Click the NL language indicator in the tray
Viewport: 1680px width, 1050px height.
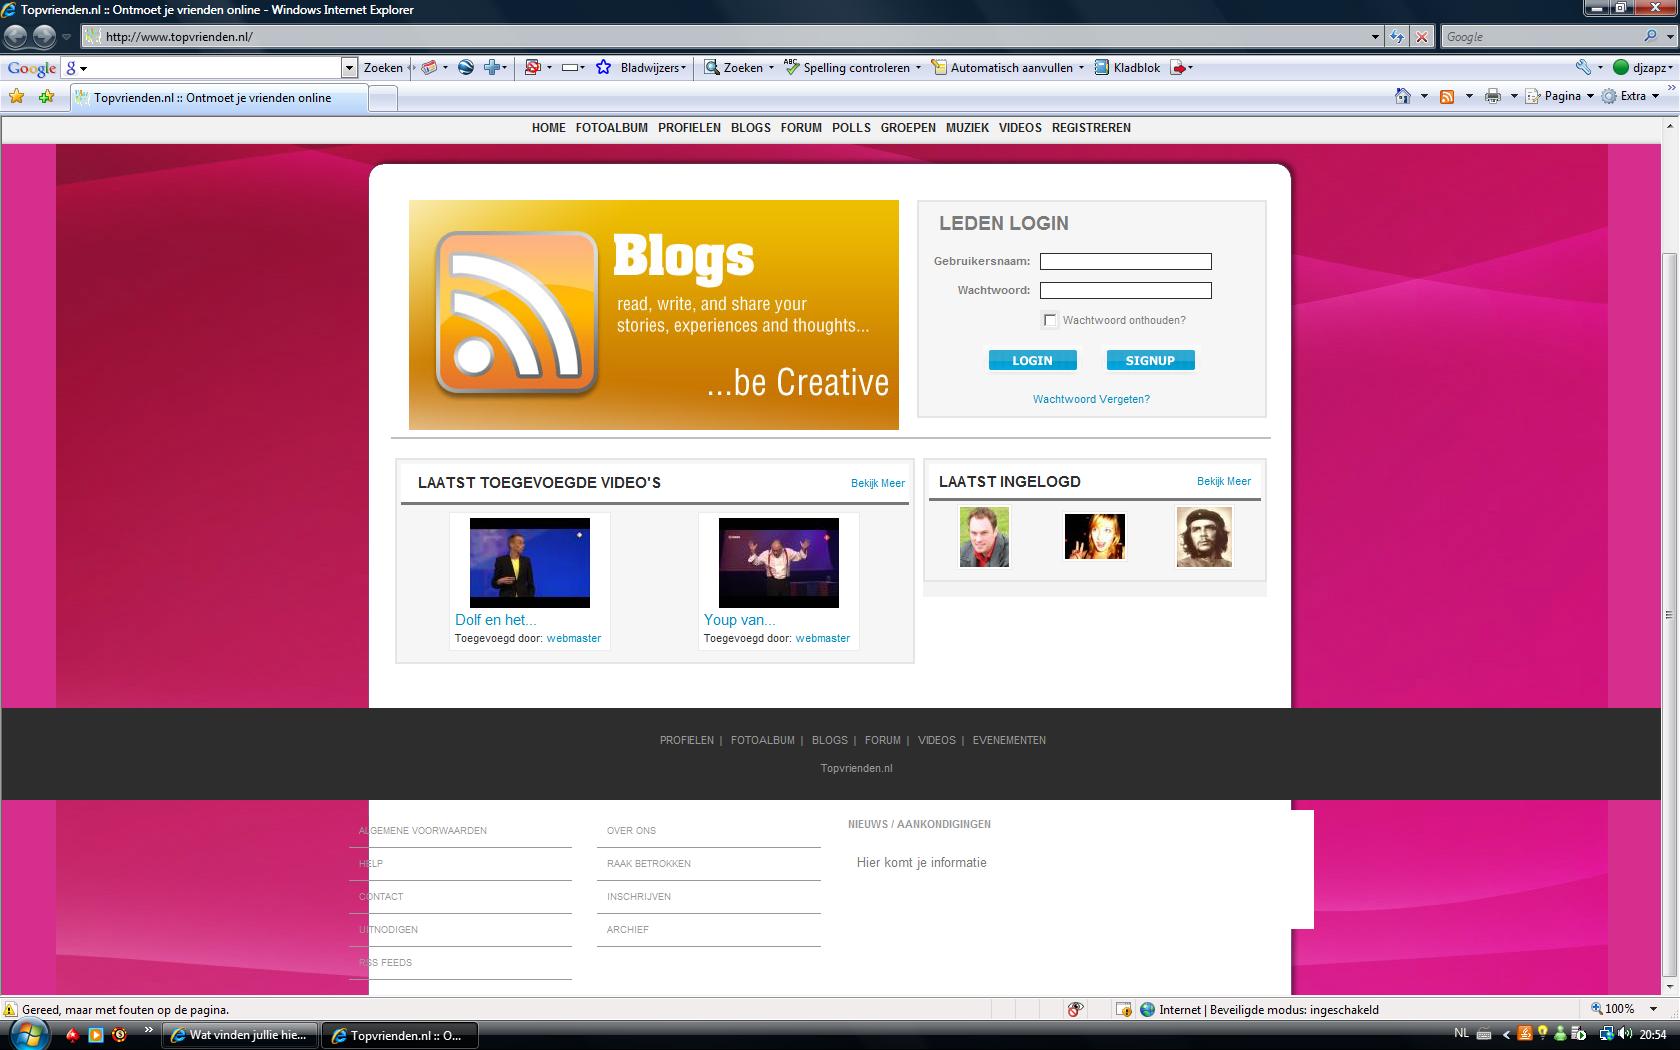1461,1034
